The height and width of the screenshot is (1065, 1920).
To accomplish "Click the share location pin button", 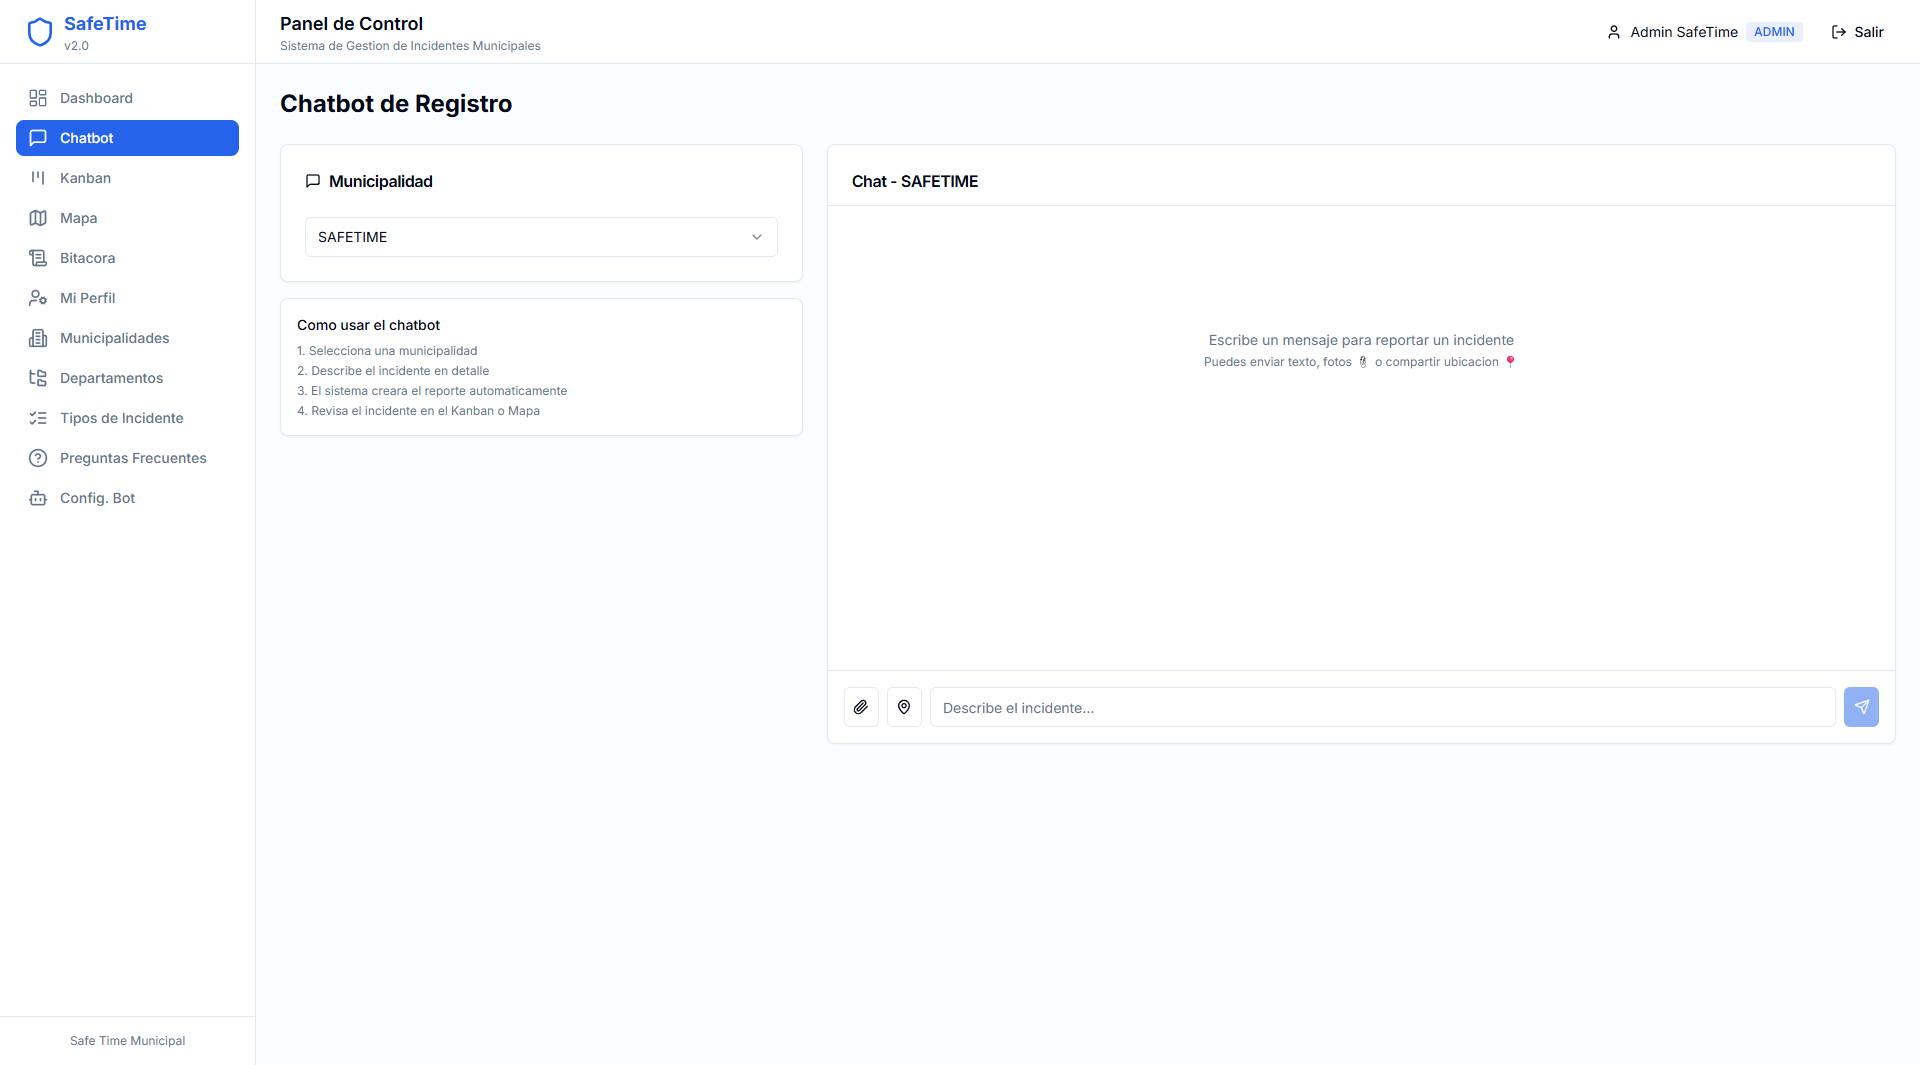I will (x=904, y=707).
